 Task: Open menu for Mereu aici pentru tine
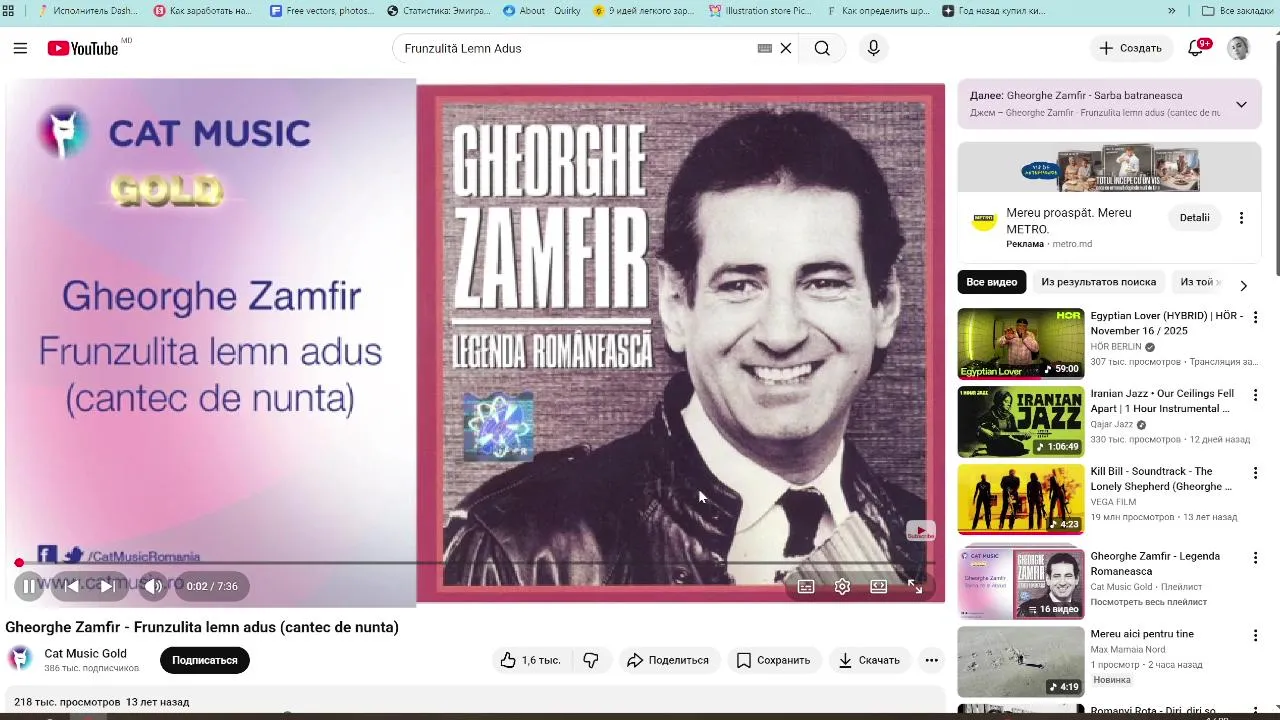1255,636
